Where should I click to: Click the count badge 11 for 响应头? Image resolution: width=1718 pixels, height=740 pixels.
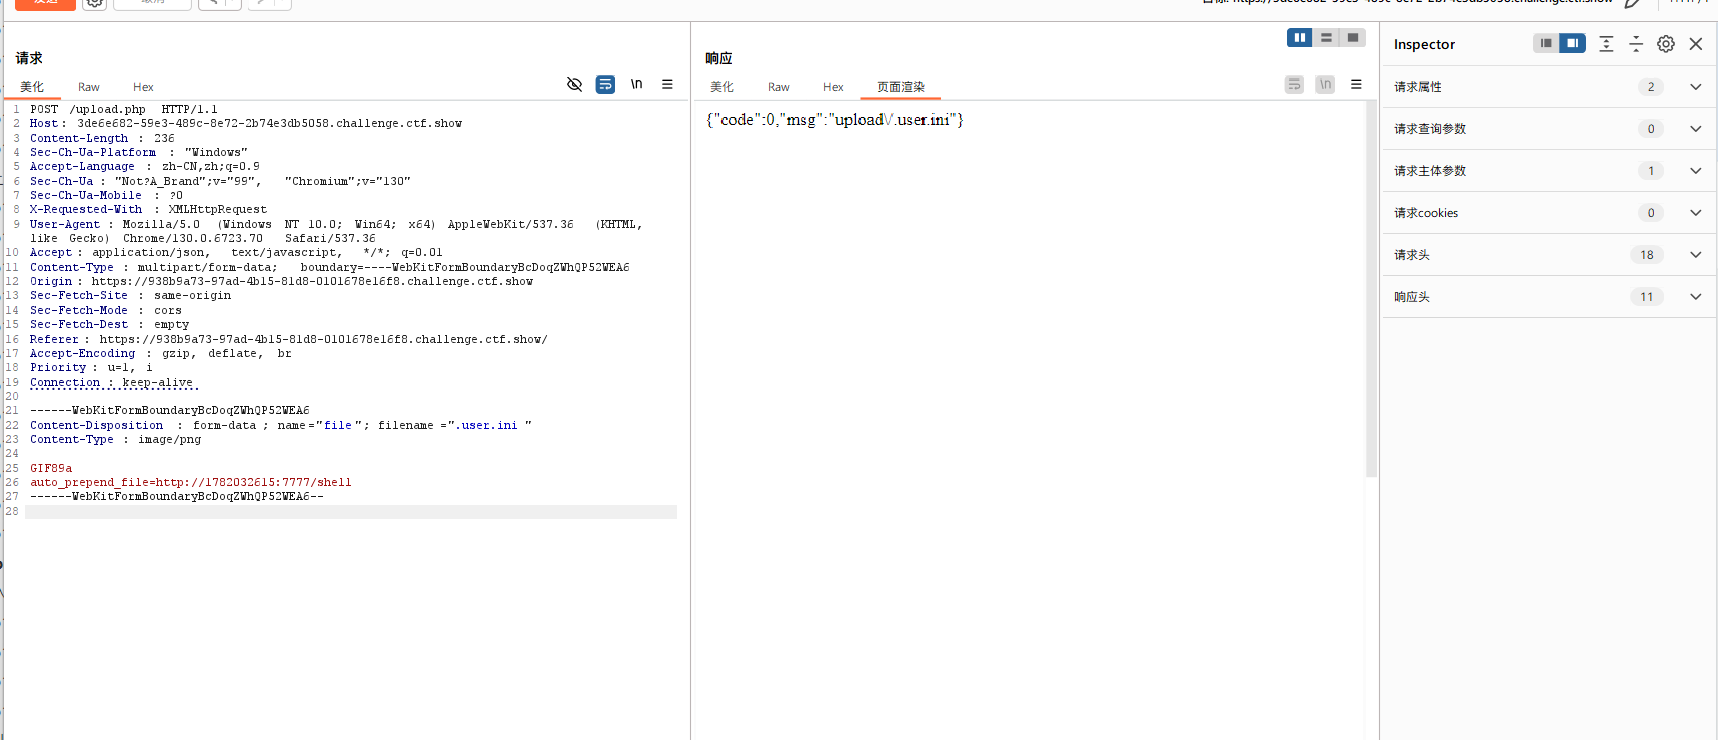pos(1647,297)
